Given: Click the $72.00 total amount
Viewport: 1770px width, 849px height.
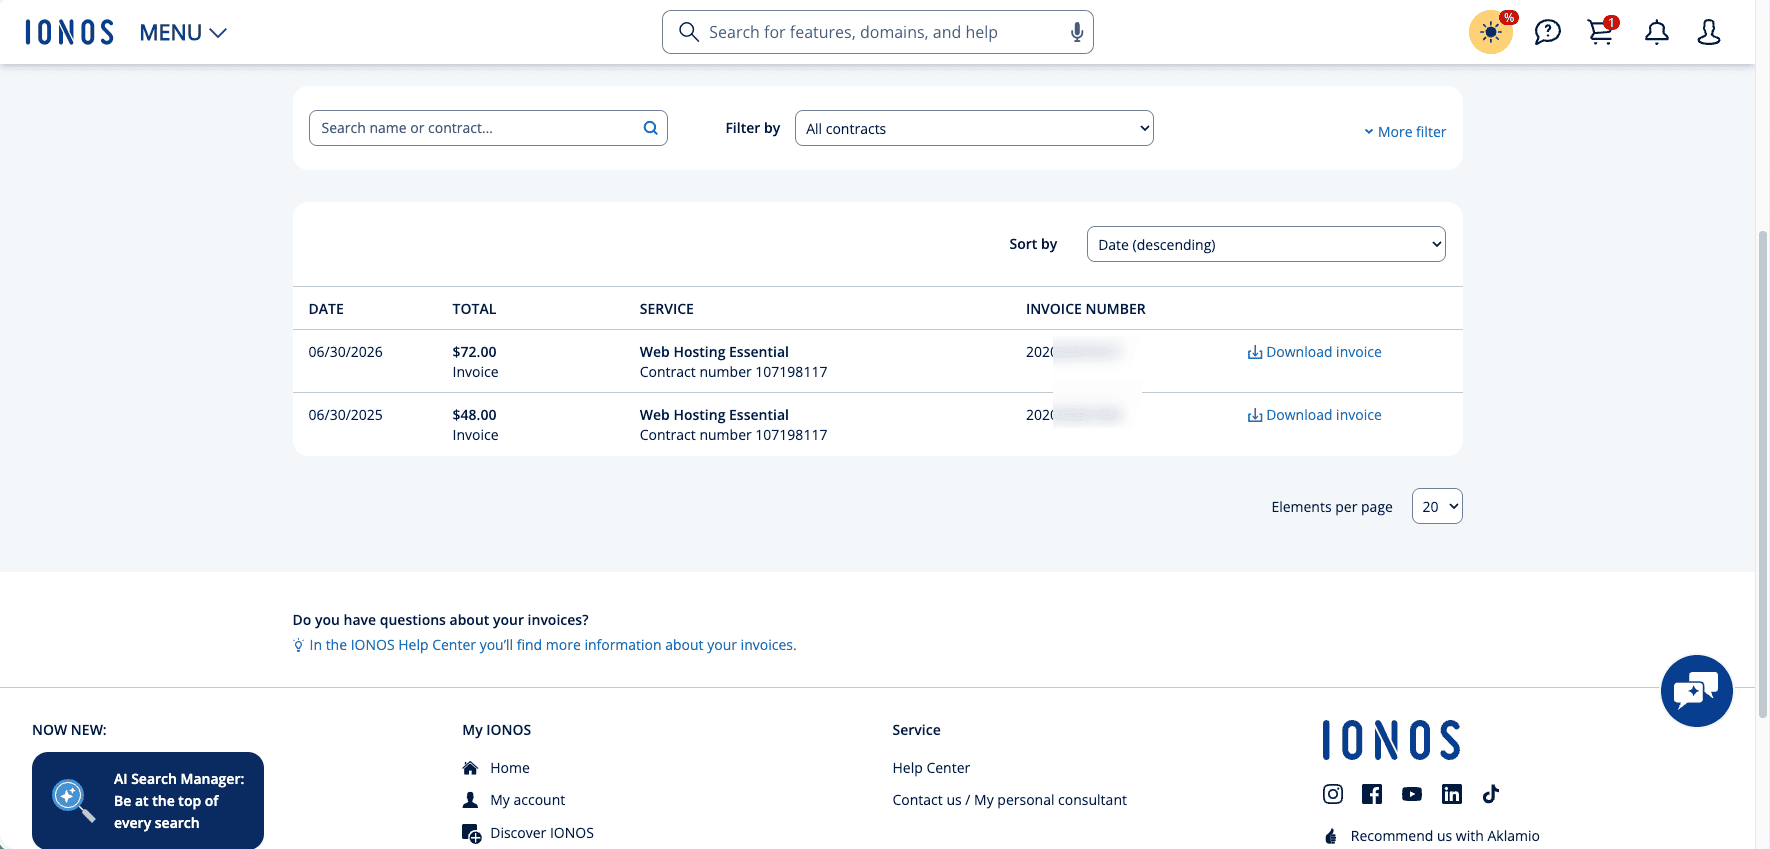Looking at the screenshot, I should (x=474, y=352).
